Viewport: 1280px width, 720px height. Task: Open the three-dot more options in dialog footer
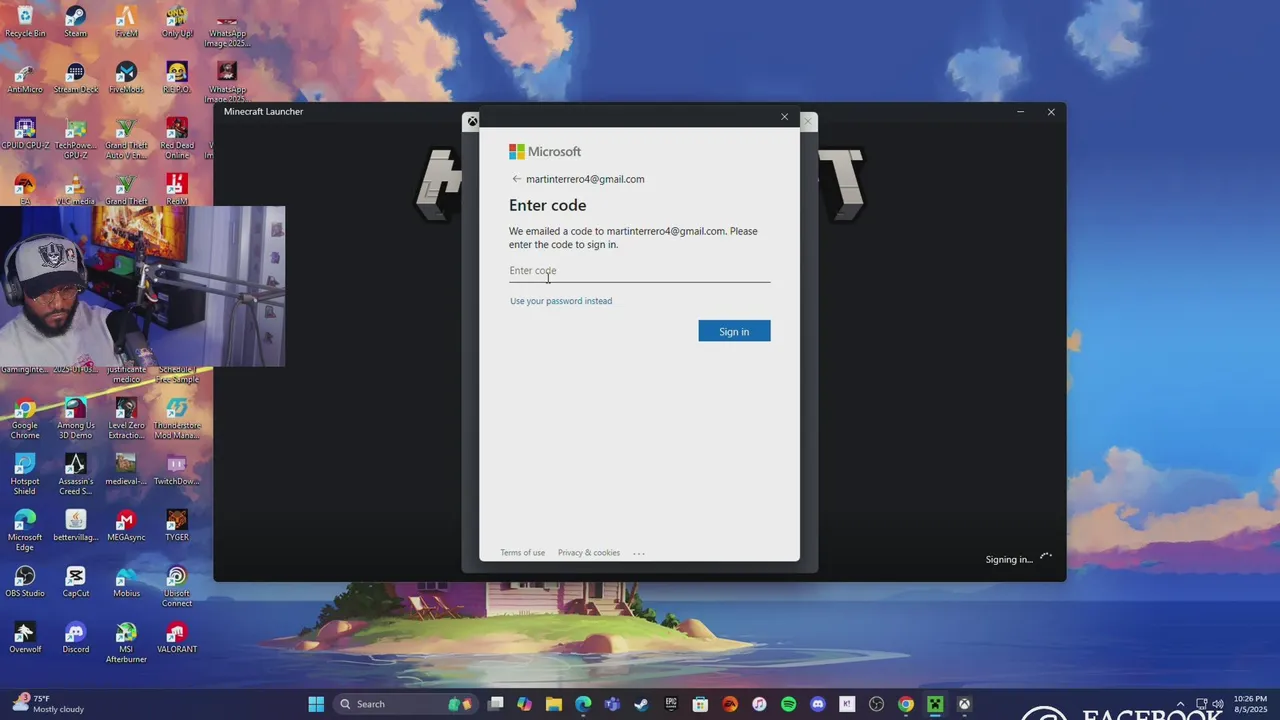coord(639,553)
